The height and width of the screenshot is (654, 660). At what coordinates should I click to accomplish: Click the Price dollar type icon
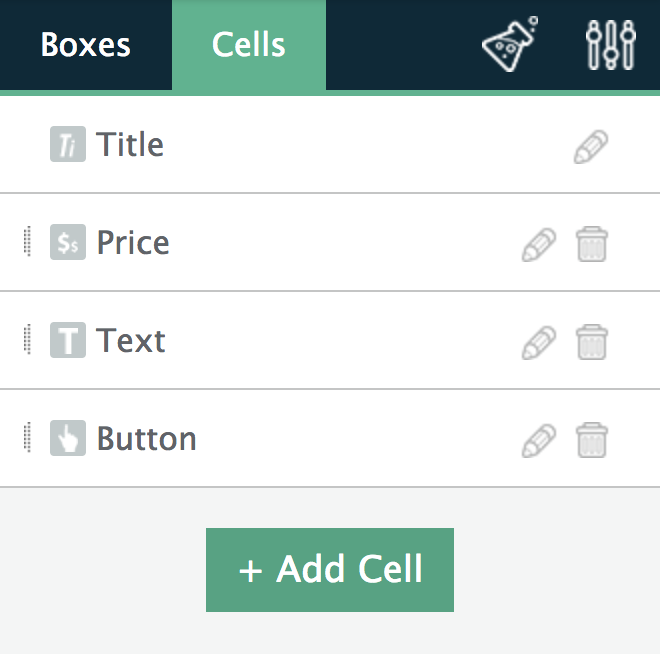pyautogui.click(x=68, y=242)
